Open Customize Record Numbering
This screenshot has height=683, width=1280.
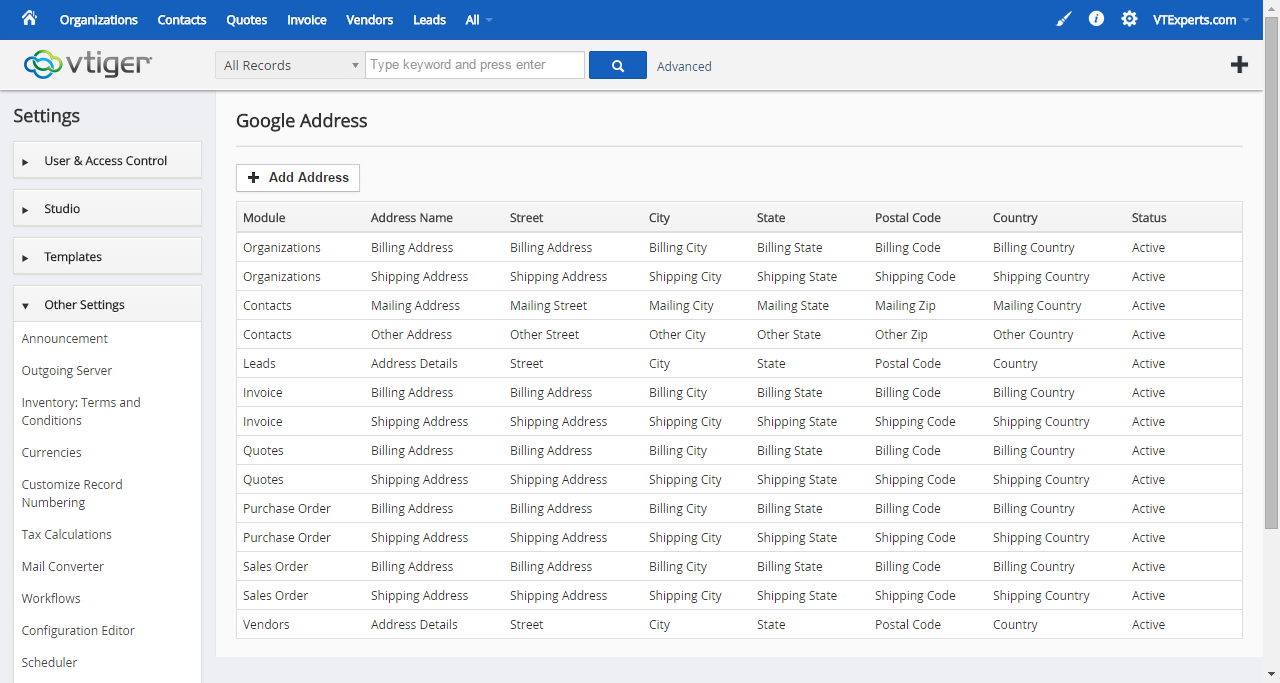[72, 493]
